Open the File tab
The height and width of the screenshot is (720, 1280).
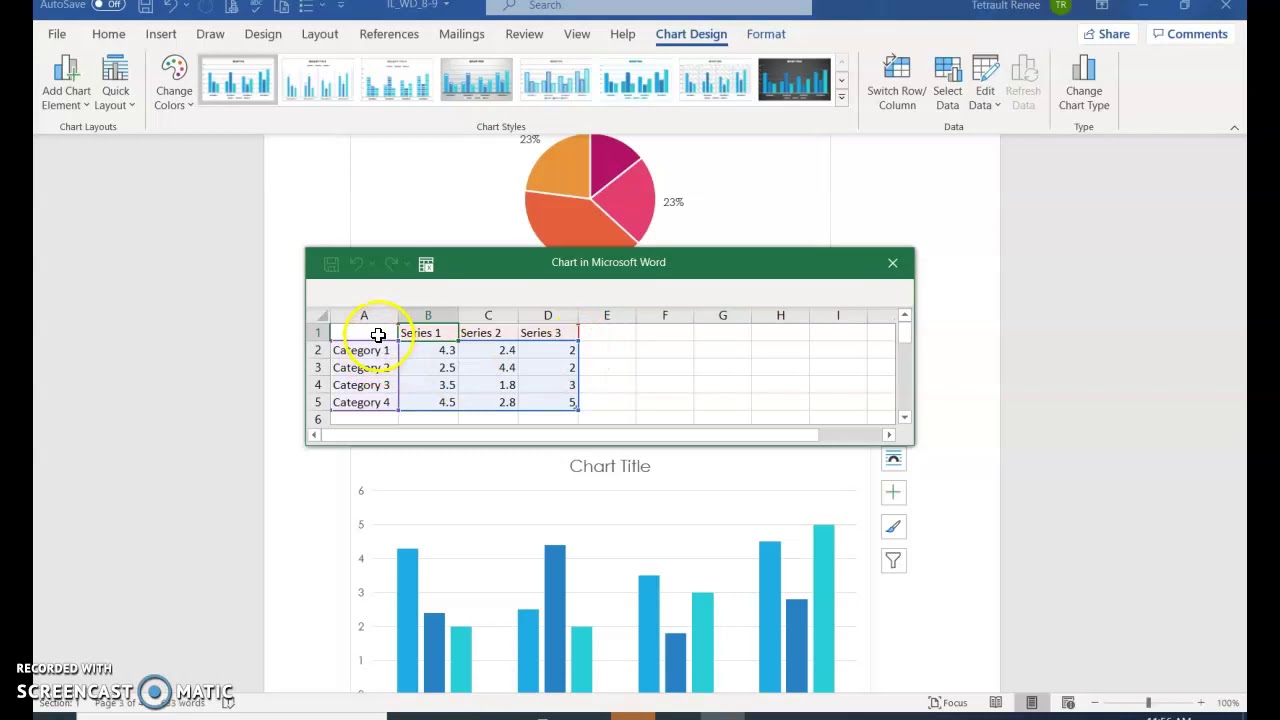57,34
